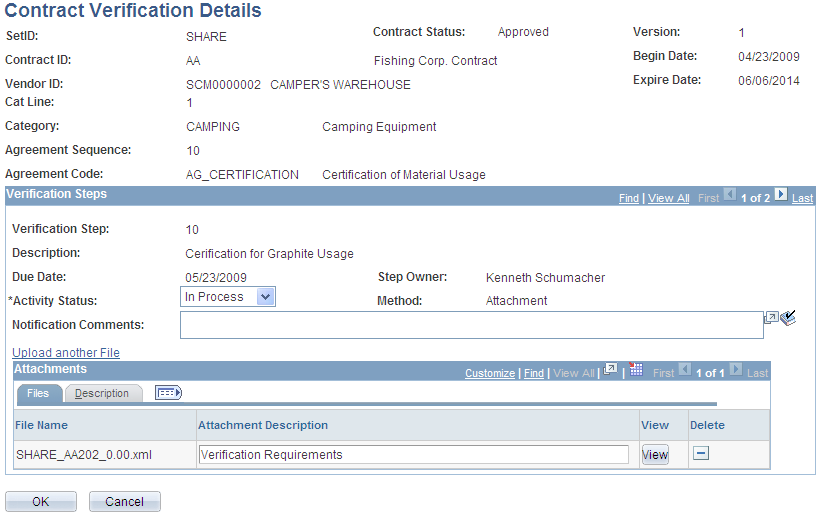Viewport: 820px width, 518px height.
Task: Select Fishing Corp. Contract text
Action: click(x=436, y=61)
